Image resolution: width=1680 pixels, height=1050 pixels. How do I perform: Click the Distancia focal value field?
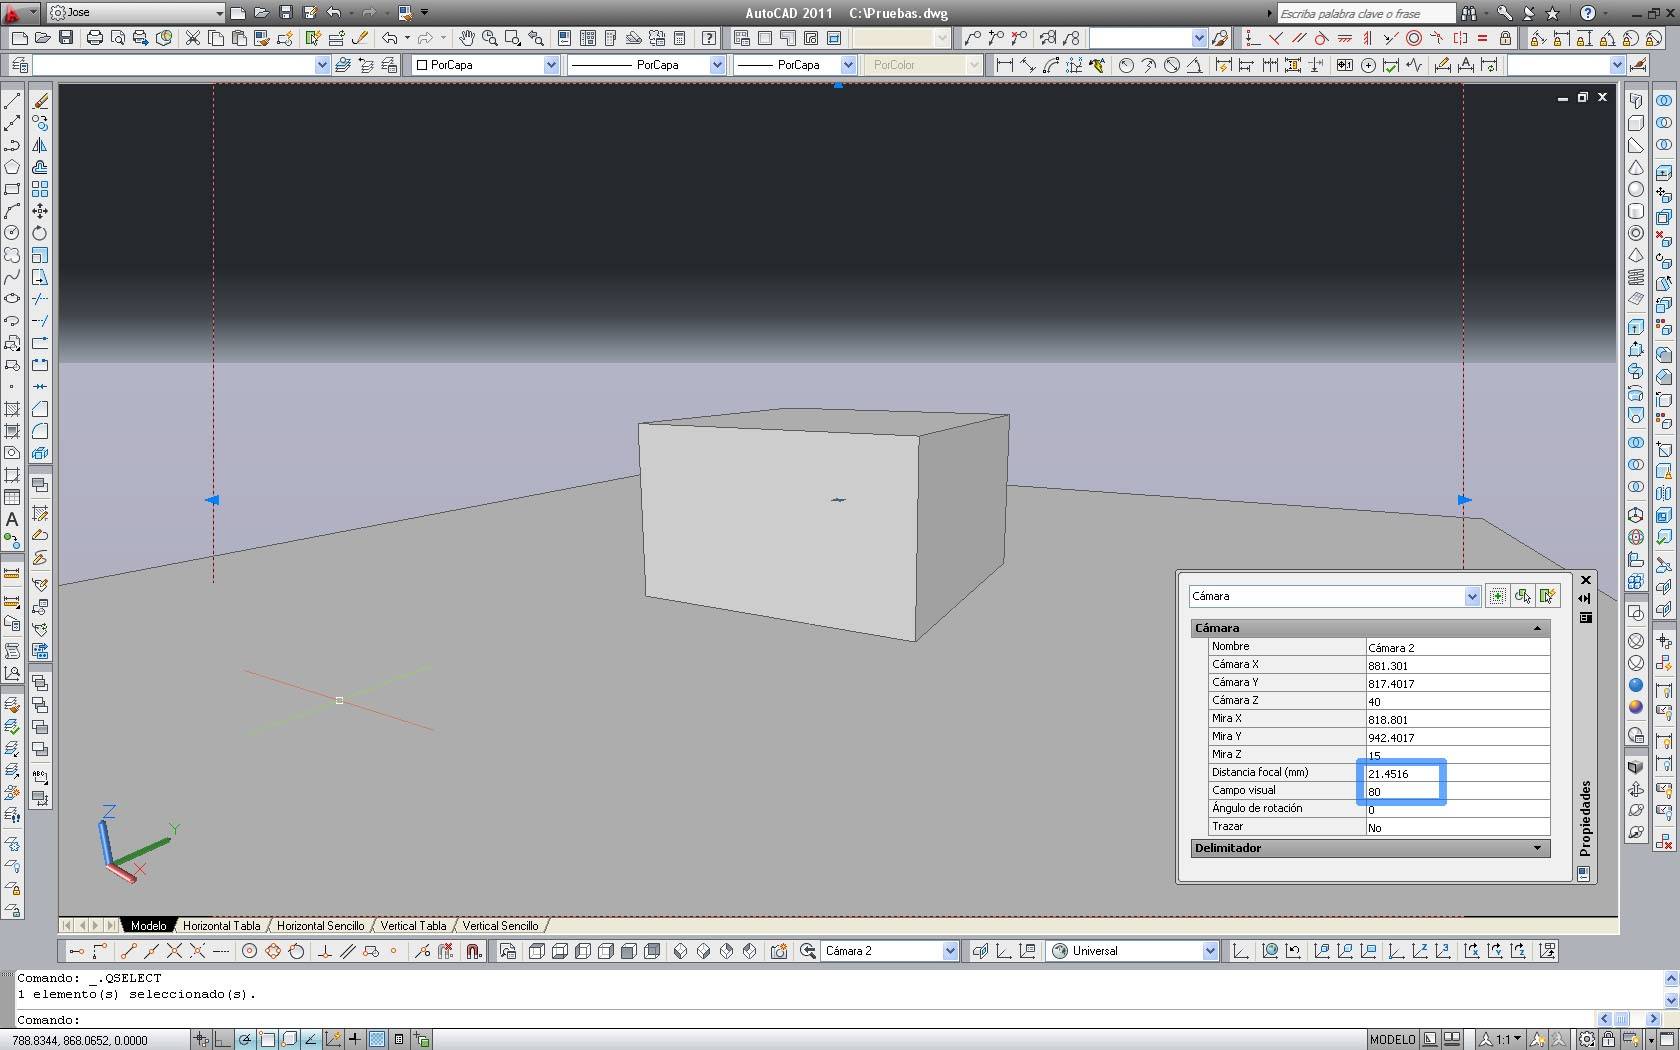(x=1457, y=774)
